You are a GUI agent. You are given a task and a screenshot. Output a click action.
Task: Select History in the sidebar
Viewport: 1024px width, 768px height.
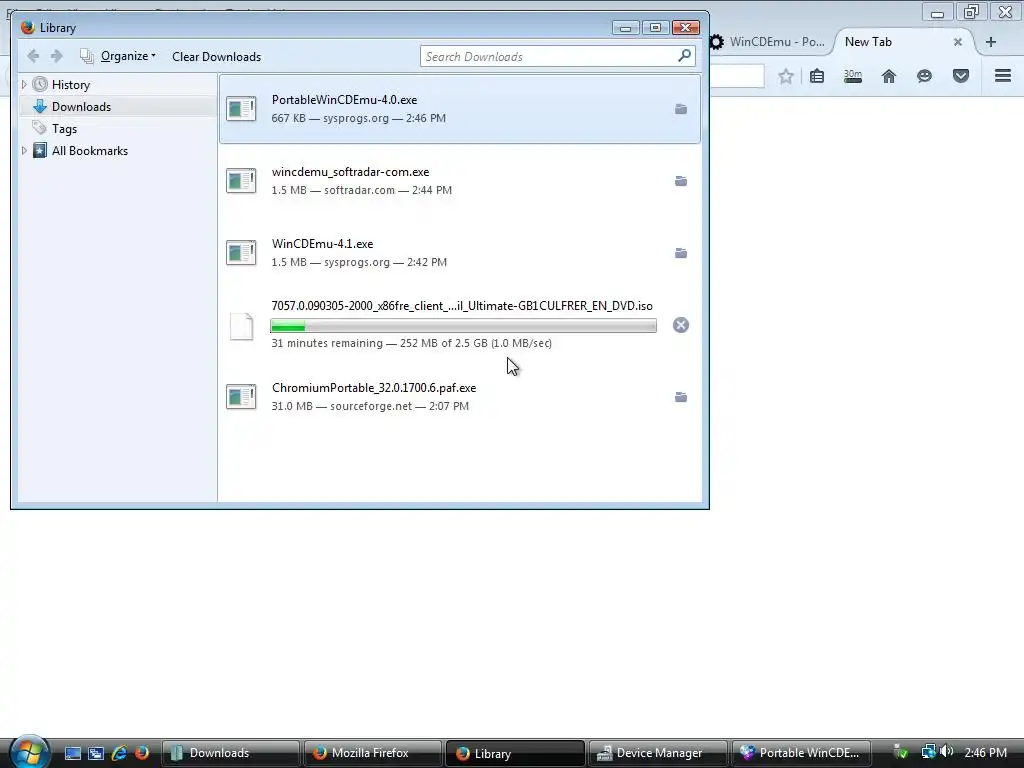[71, 85]
